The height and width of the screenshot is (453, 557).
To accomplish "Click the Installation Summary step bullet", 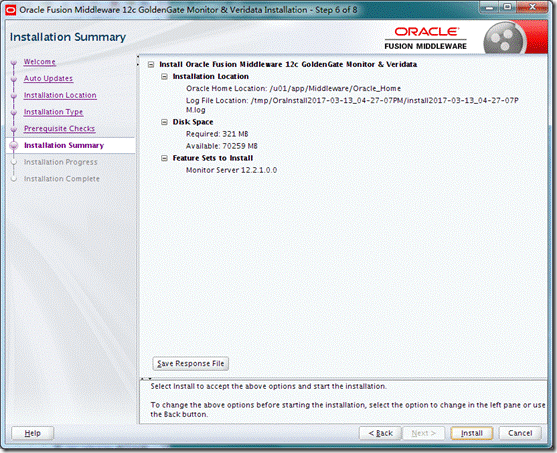I will point(14,145).
